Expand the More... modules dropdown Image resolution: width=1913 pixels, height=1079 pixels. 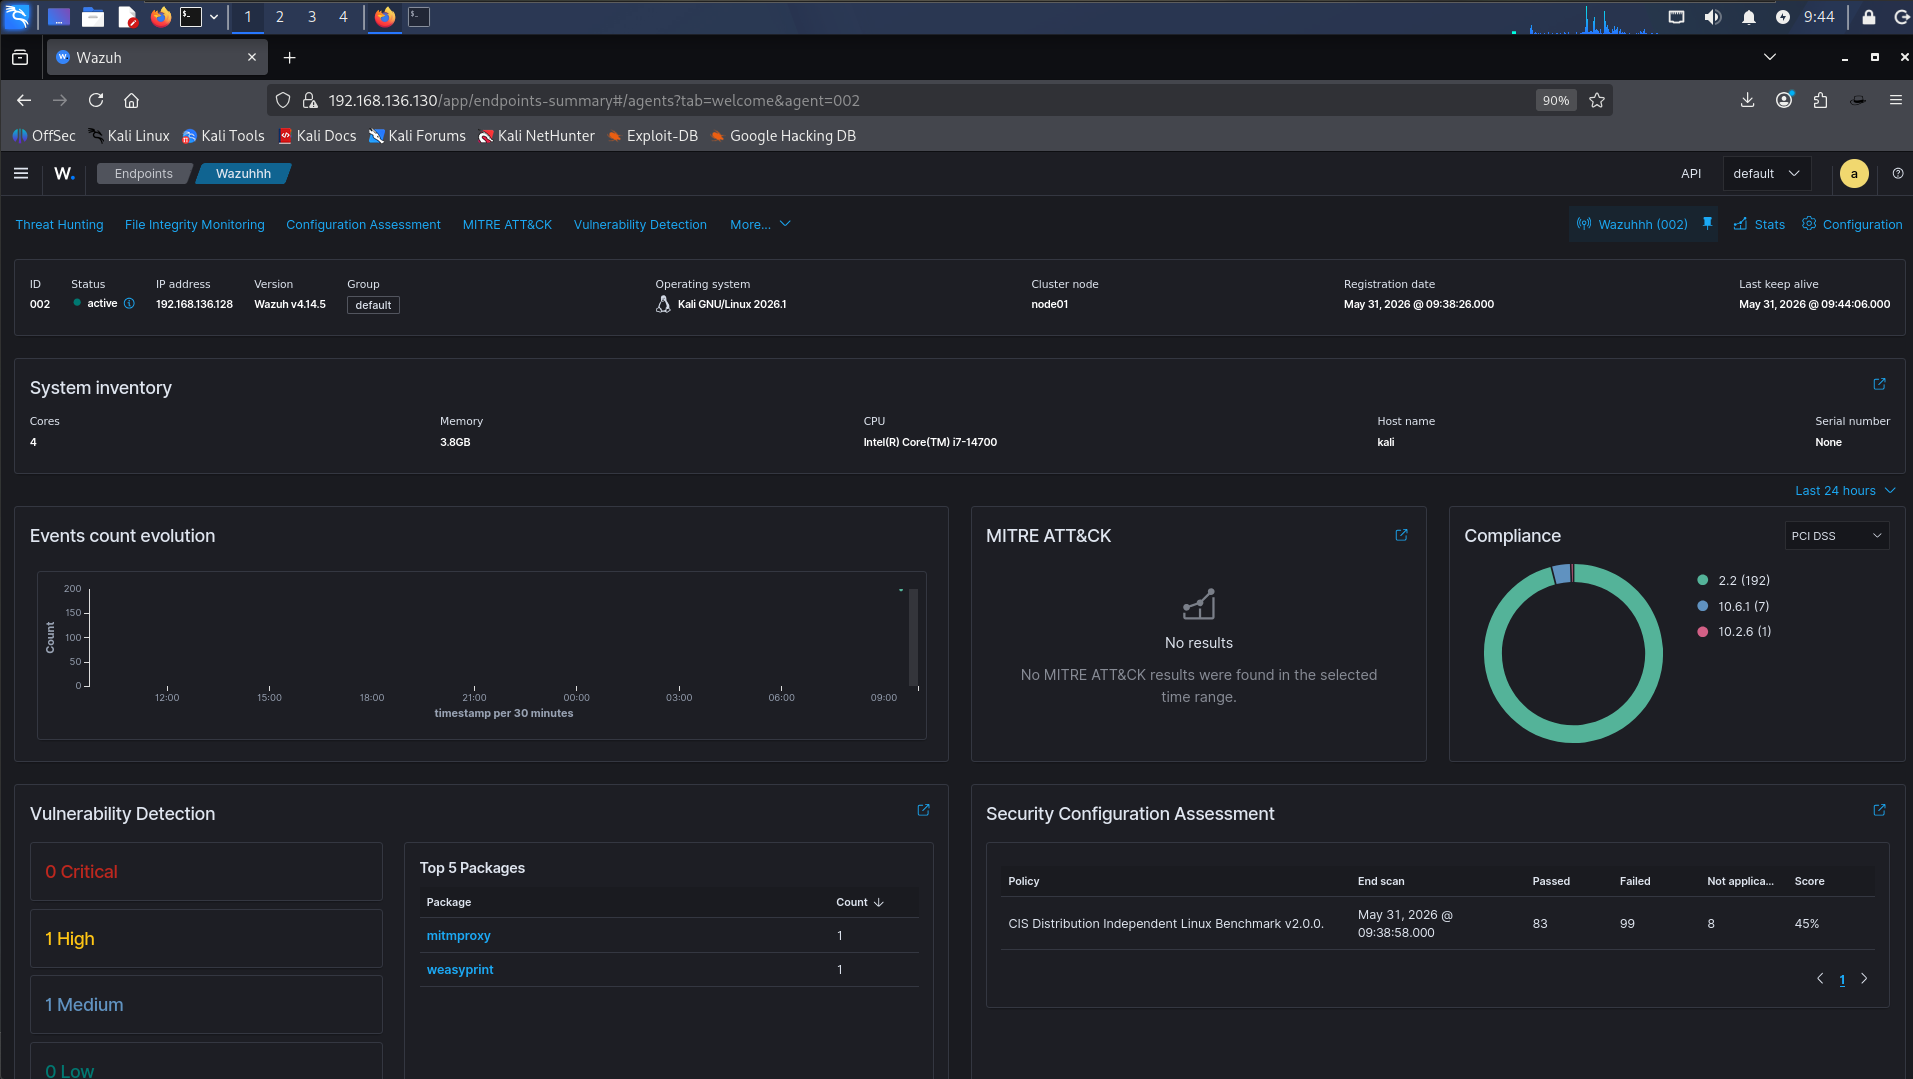[760, 224]
